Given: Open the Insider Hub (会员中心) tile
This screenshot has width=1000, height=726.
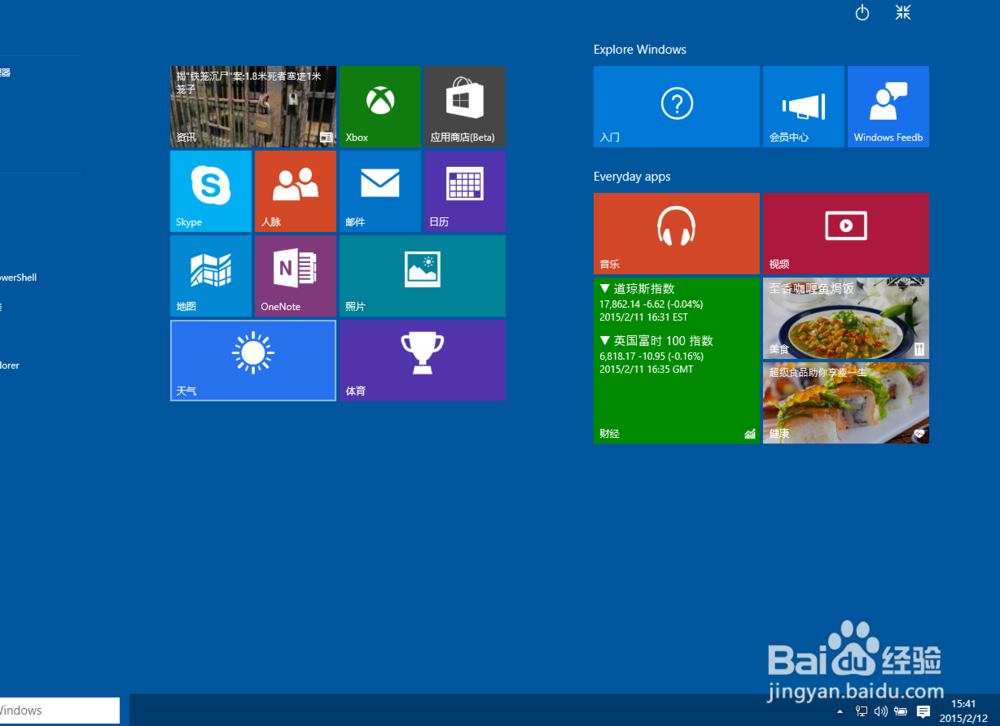Looking at the screenshot, I should (x=804, y=107).
